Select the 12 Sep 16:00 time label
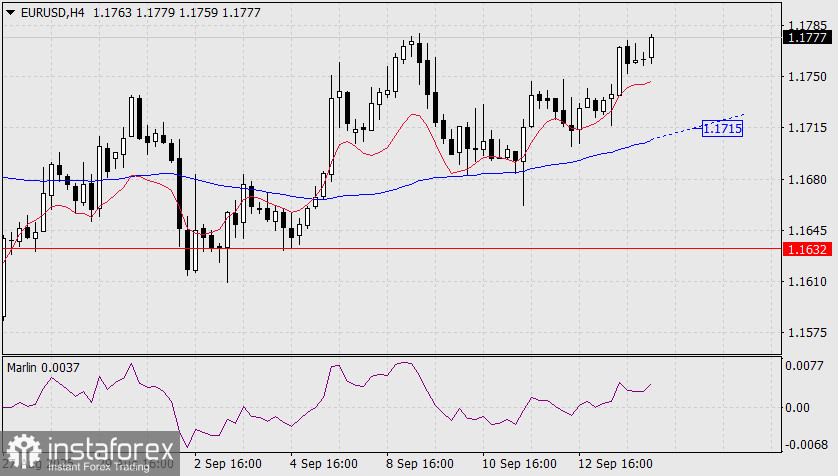 click(615, 464)
